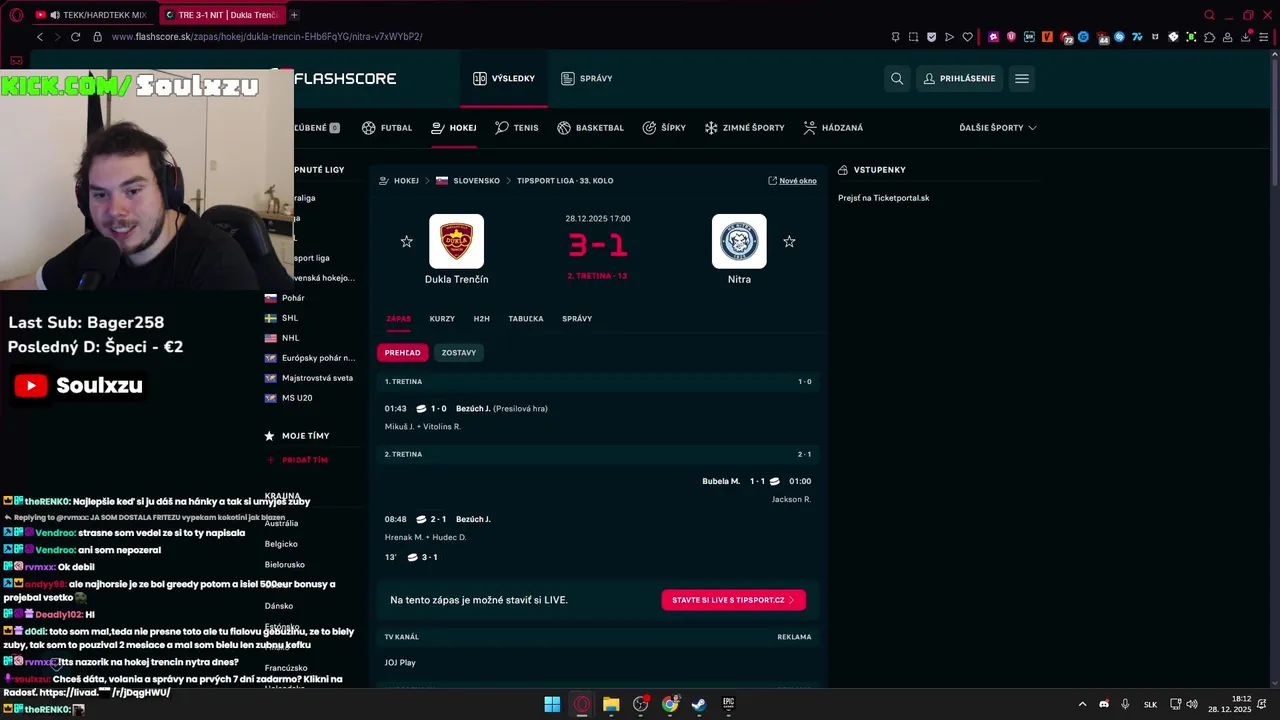Open the match Správy tab
The image size is (1280, 720).
click(577, 318)
